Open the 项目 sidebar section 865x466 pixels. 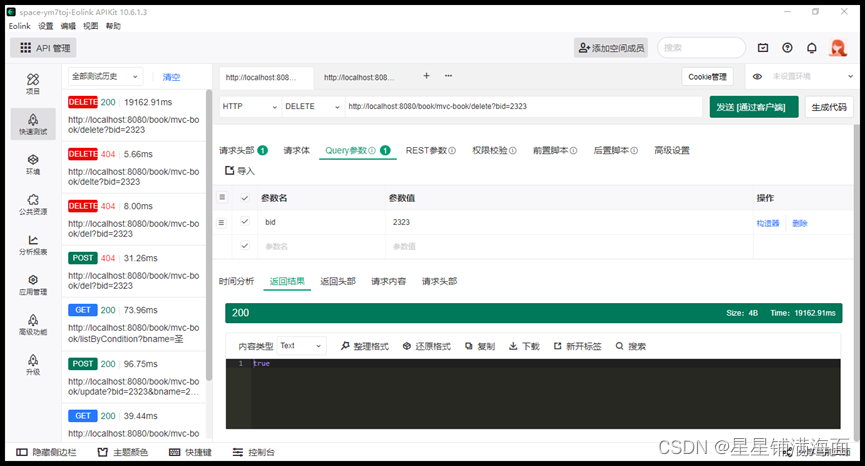[x=33, y=84]
